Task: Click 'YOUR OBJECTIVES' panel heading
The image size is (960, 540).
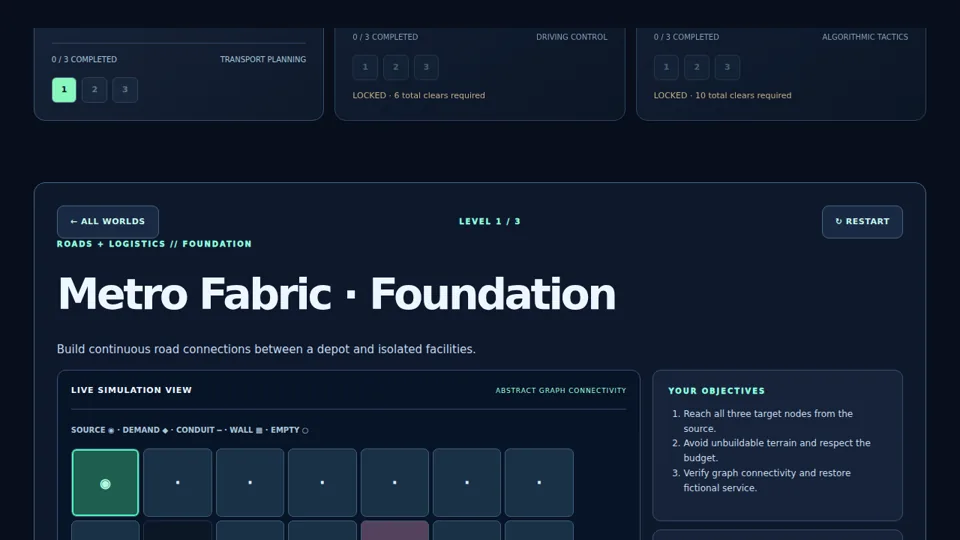Action: pyautogui.click(x=716, y=391)
